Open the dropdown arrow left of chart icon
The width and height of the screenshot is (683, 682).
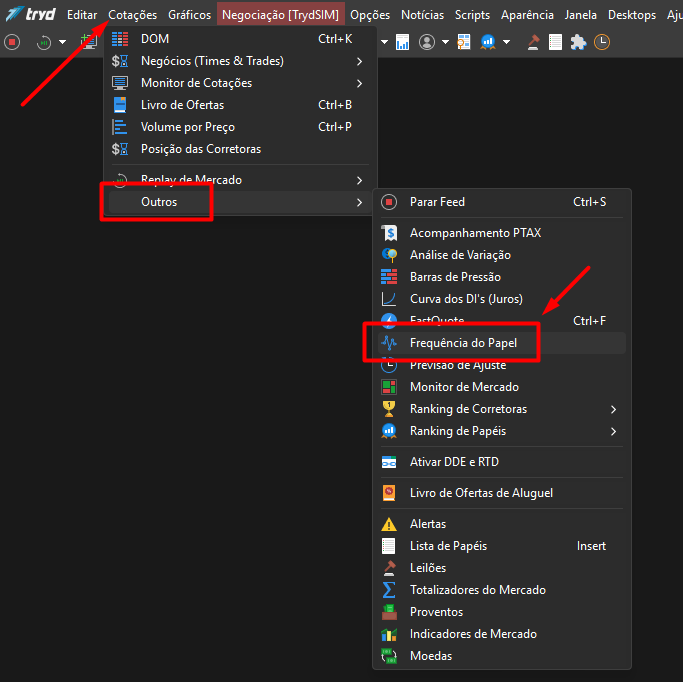pyautogui.click(x=384, y=42)
